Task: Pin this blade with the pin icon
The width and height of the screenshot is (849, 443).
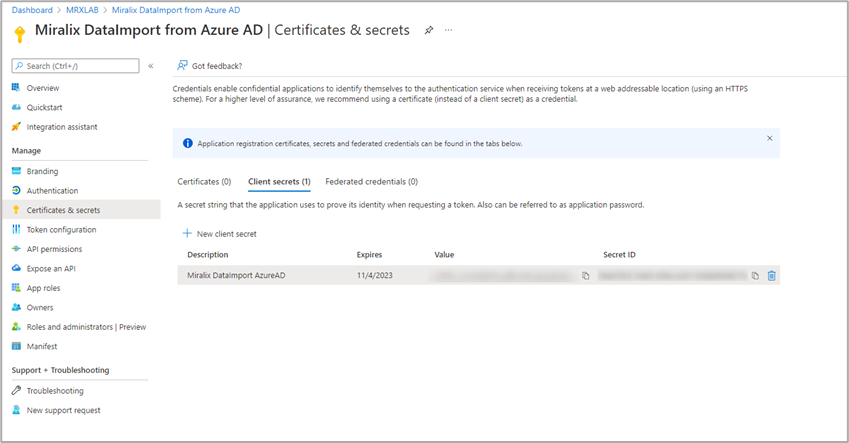Action: pos(429,30)
